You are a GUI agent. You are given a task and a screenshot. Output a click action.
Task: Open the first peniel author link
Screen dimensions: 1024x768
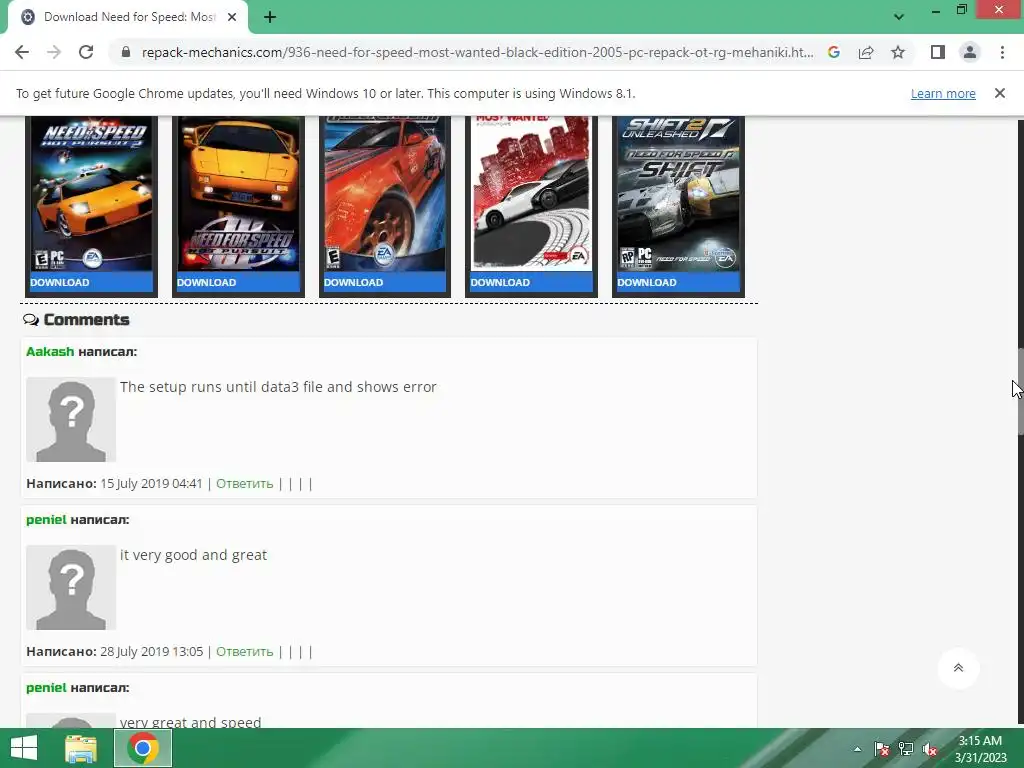[x=46, y=520]
